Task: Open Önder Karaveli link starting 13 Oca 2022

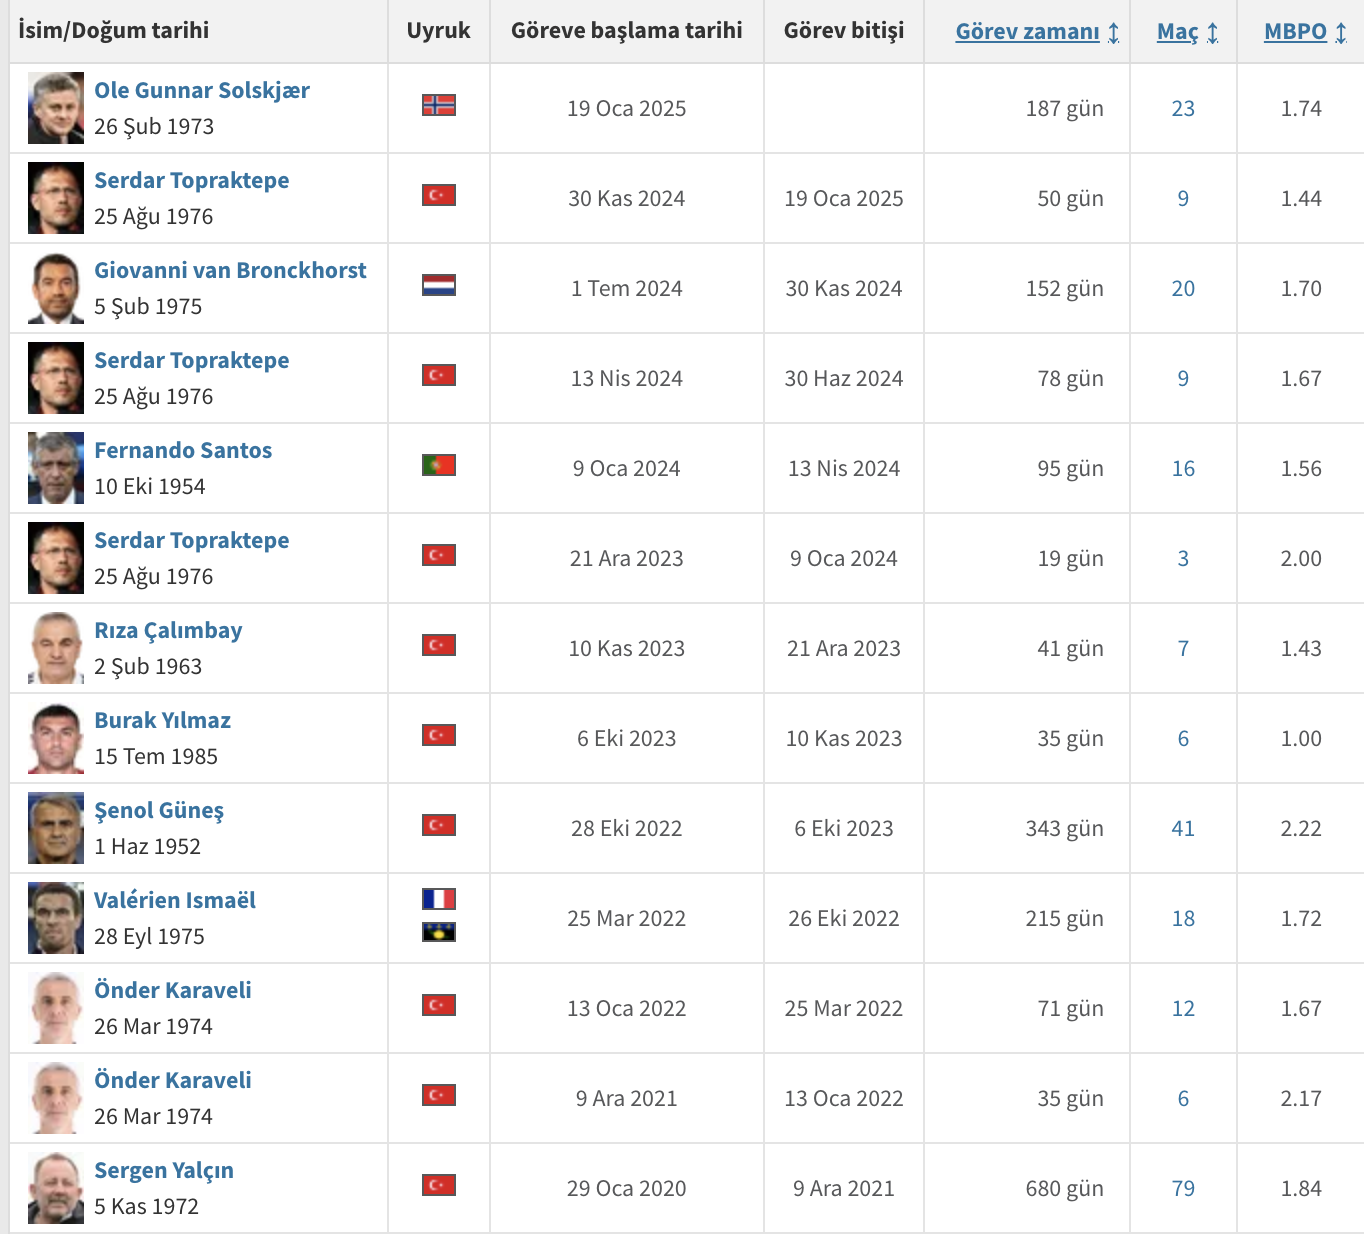Action: pos(173,990)
